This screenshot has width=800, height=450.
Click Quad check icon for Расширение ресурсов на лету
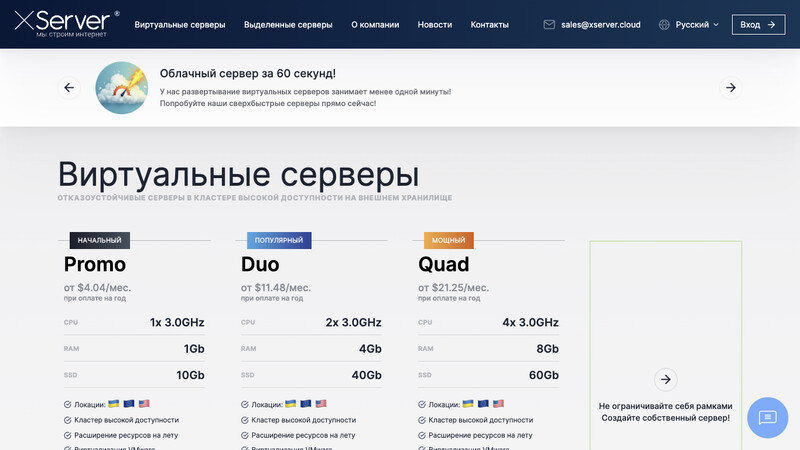pos(421,435)
